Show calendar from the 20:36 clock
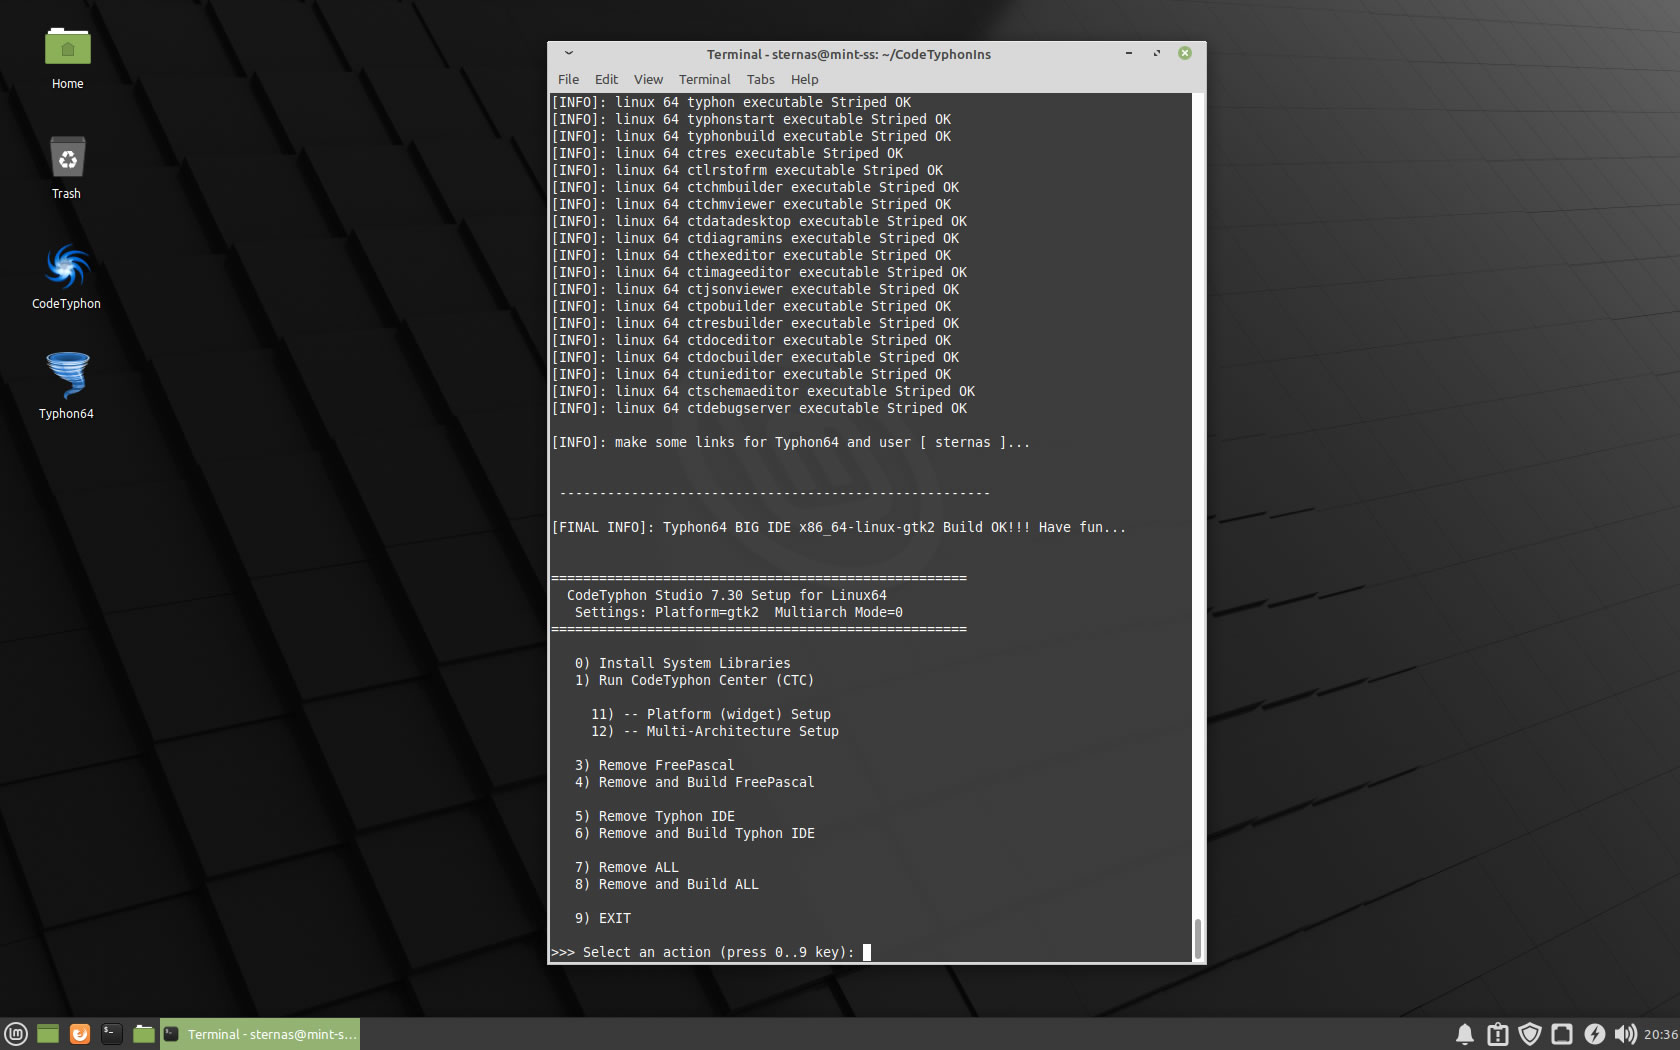Viewport: 1680px width, 1050px height. (1660, 1035)
